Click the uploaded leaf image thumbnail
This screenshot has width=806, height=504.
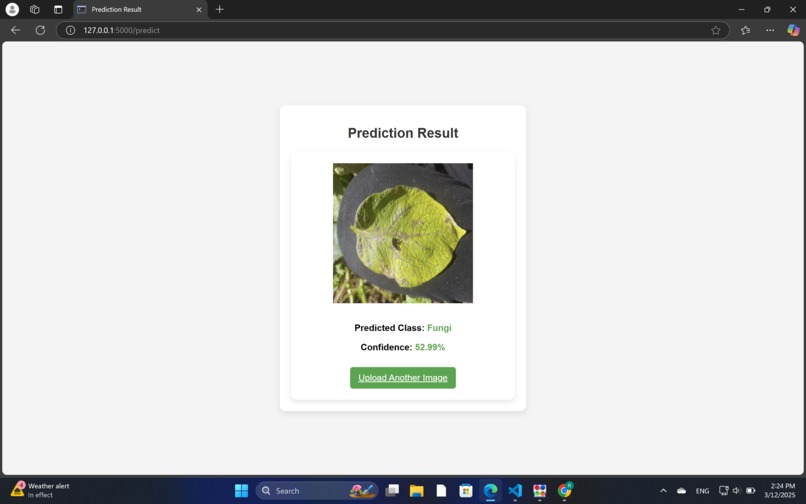pyautogui.click(x=402, y=233)
